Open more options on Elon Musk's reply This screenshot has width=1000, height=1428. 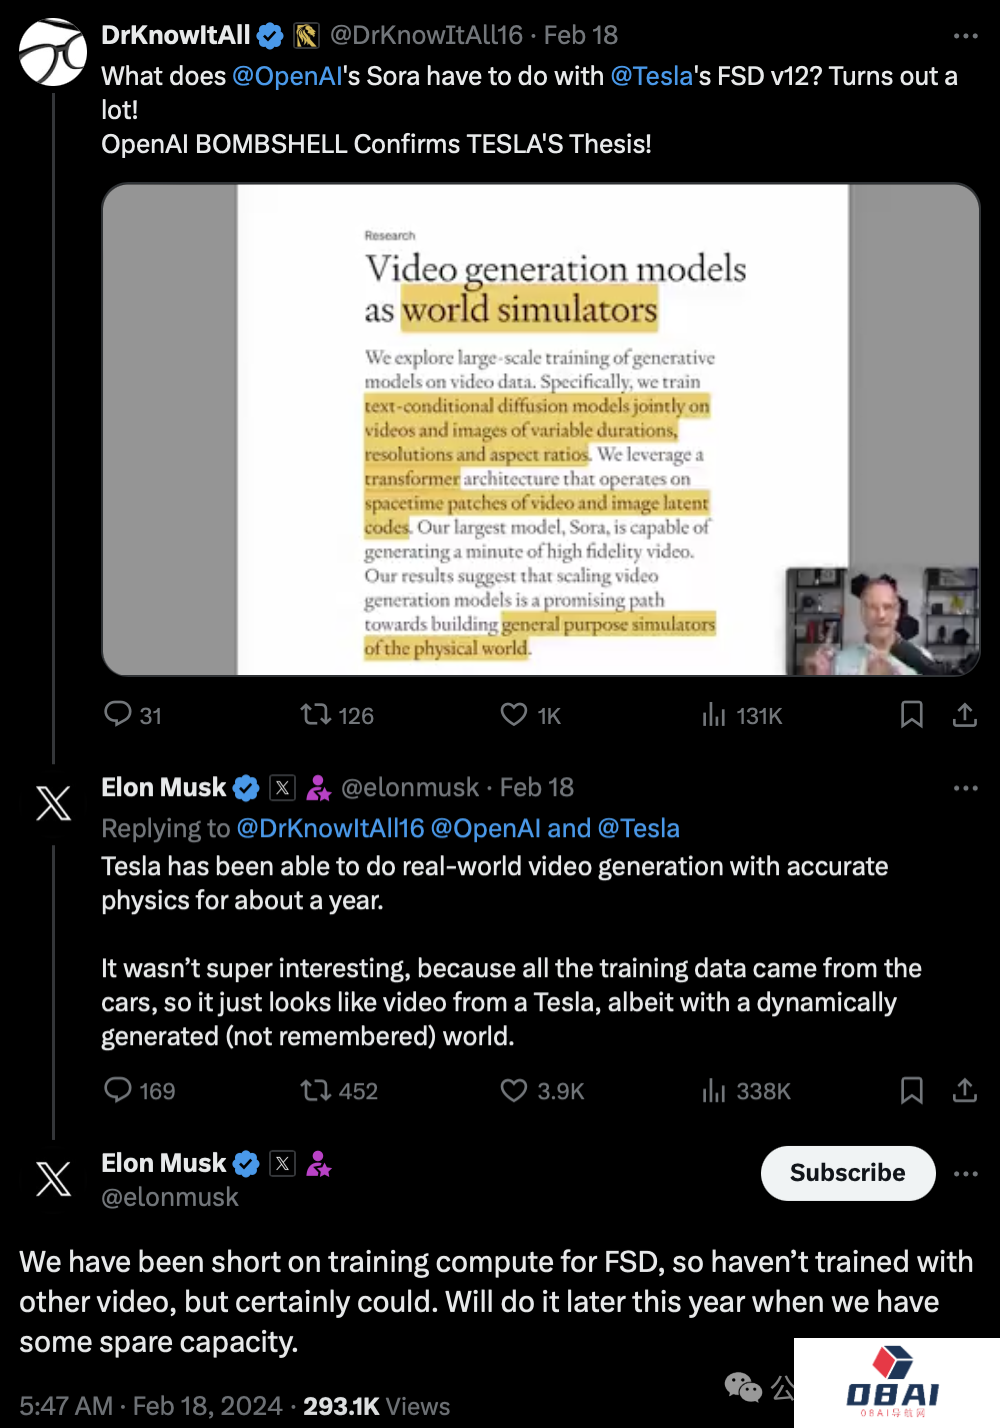[965, 788]
